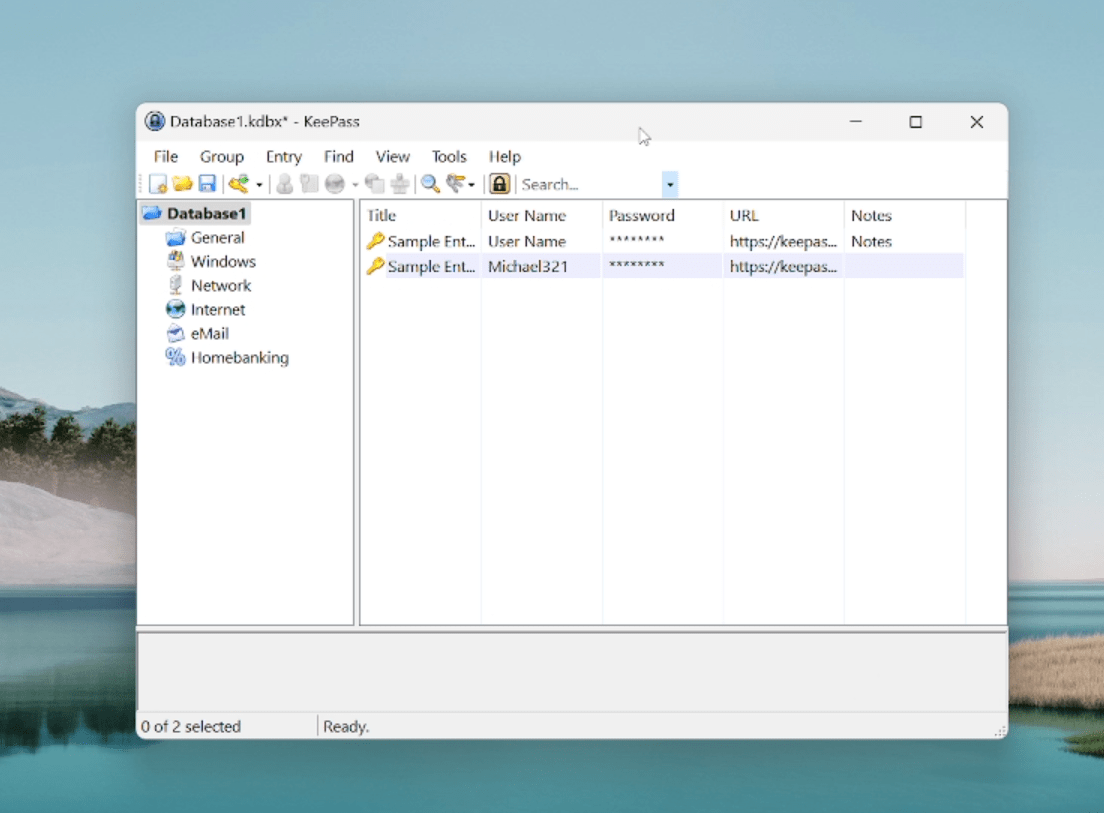Create a new database using the toolbar icon
This screenshot has height=813, width=1104.
[x=158, y=184]
